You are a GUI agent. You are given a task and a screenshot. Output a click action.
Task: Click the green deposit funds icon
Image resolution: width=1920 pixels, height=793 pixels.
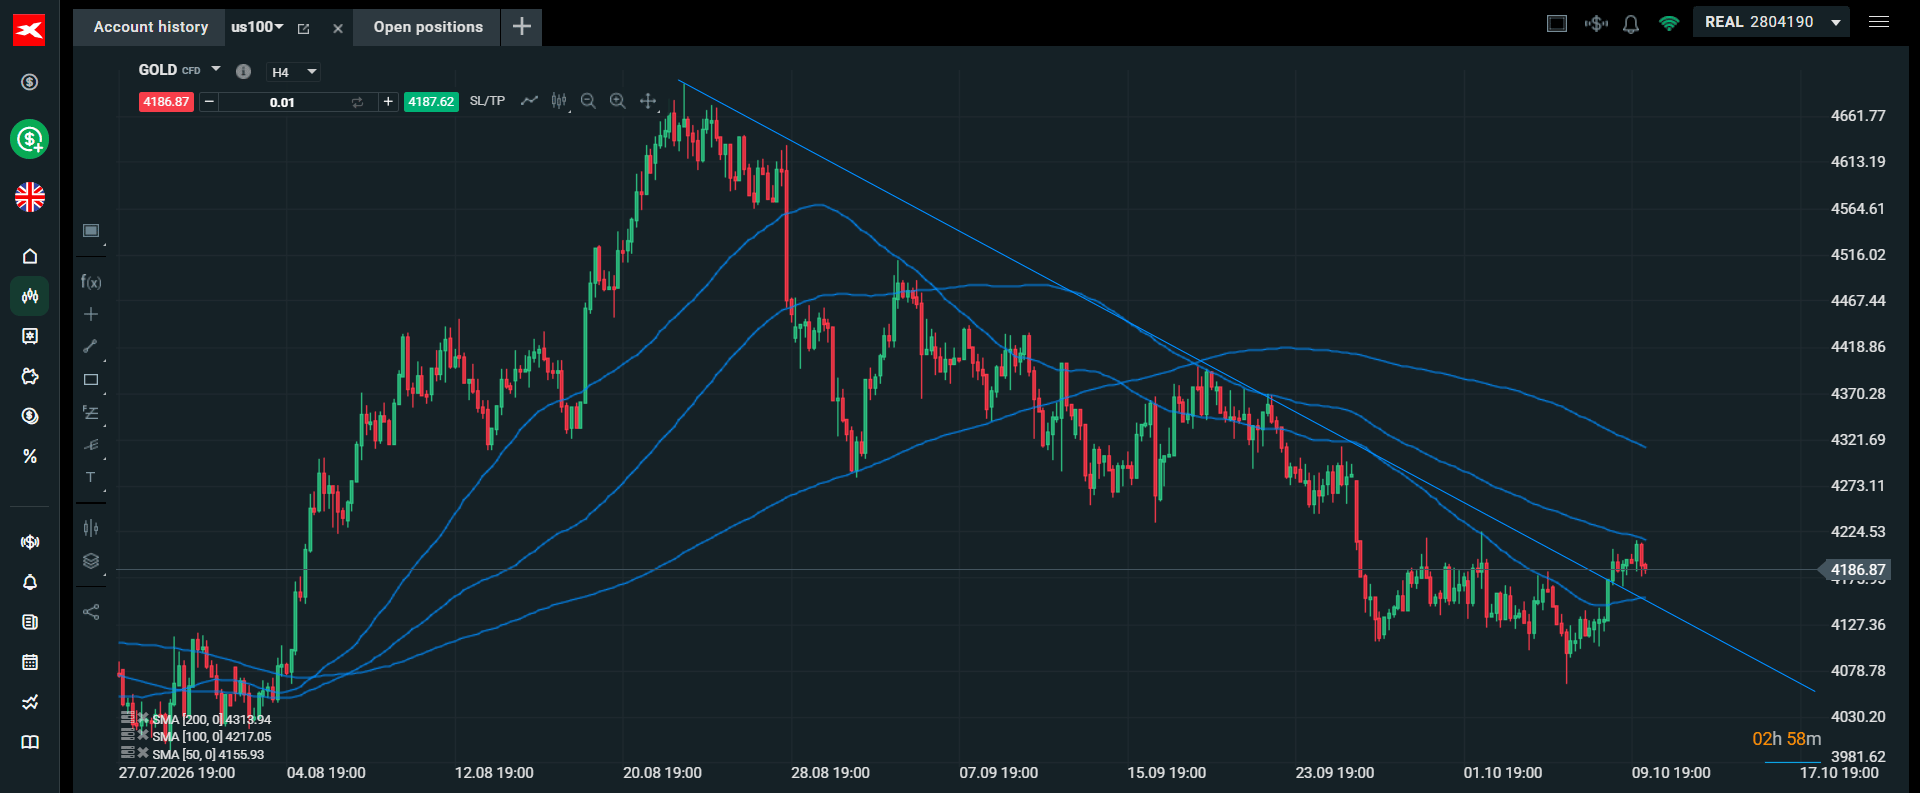(30, 139)
